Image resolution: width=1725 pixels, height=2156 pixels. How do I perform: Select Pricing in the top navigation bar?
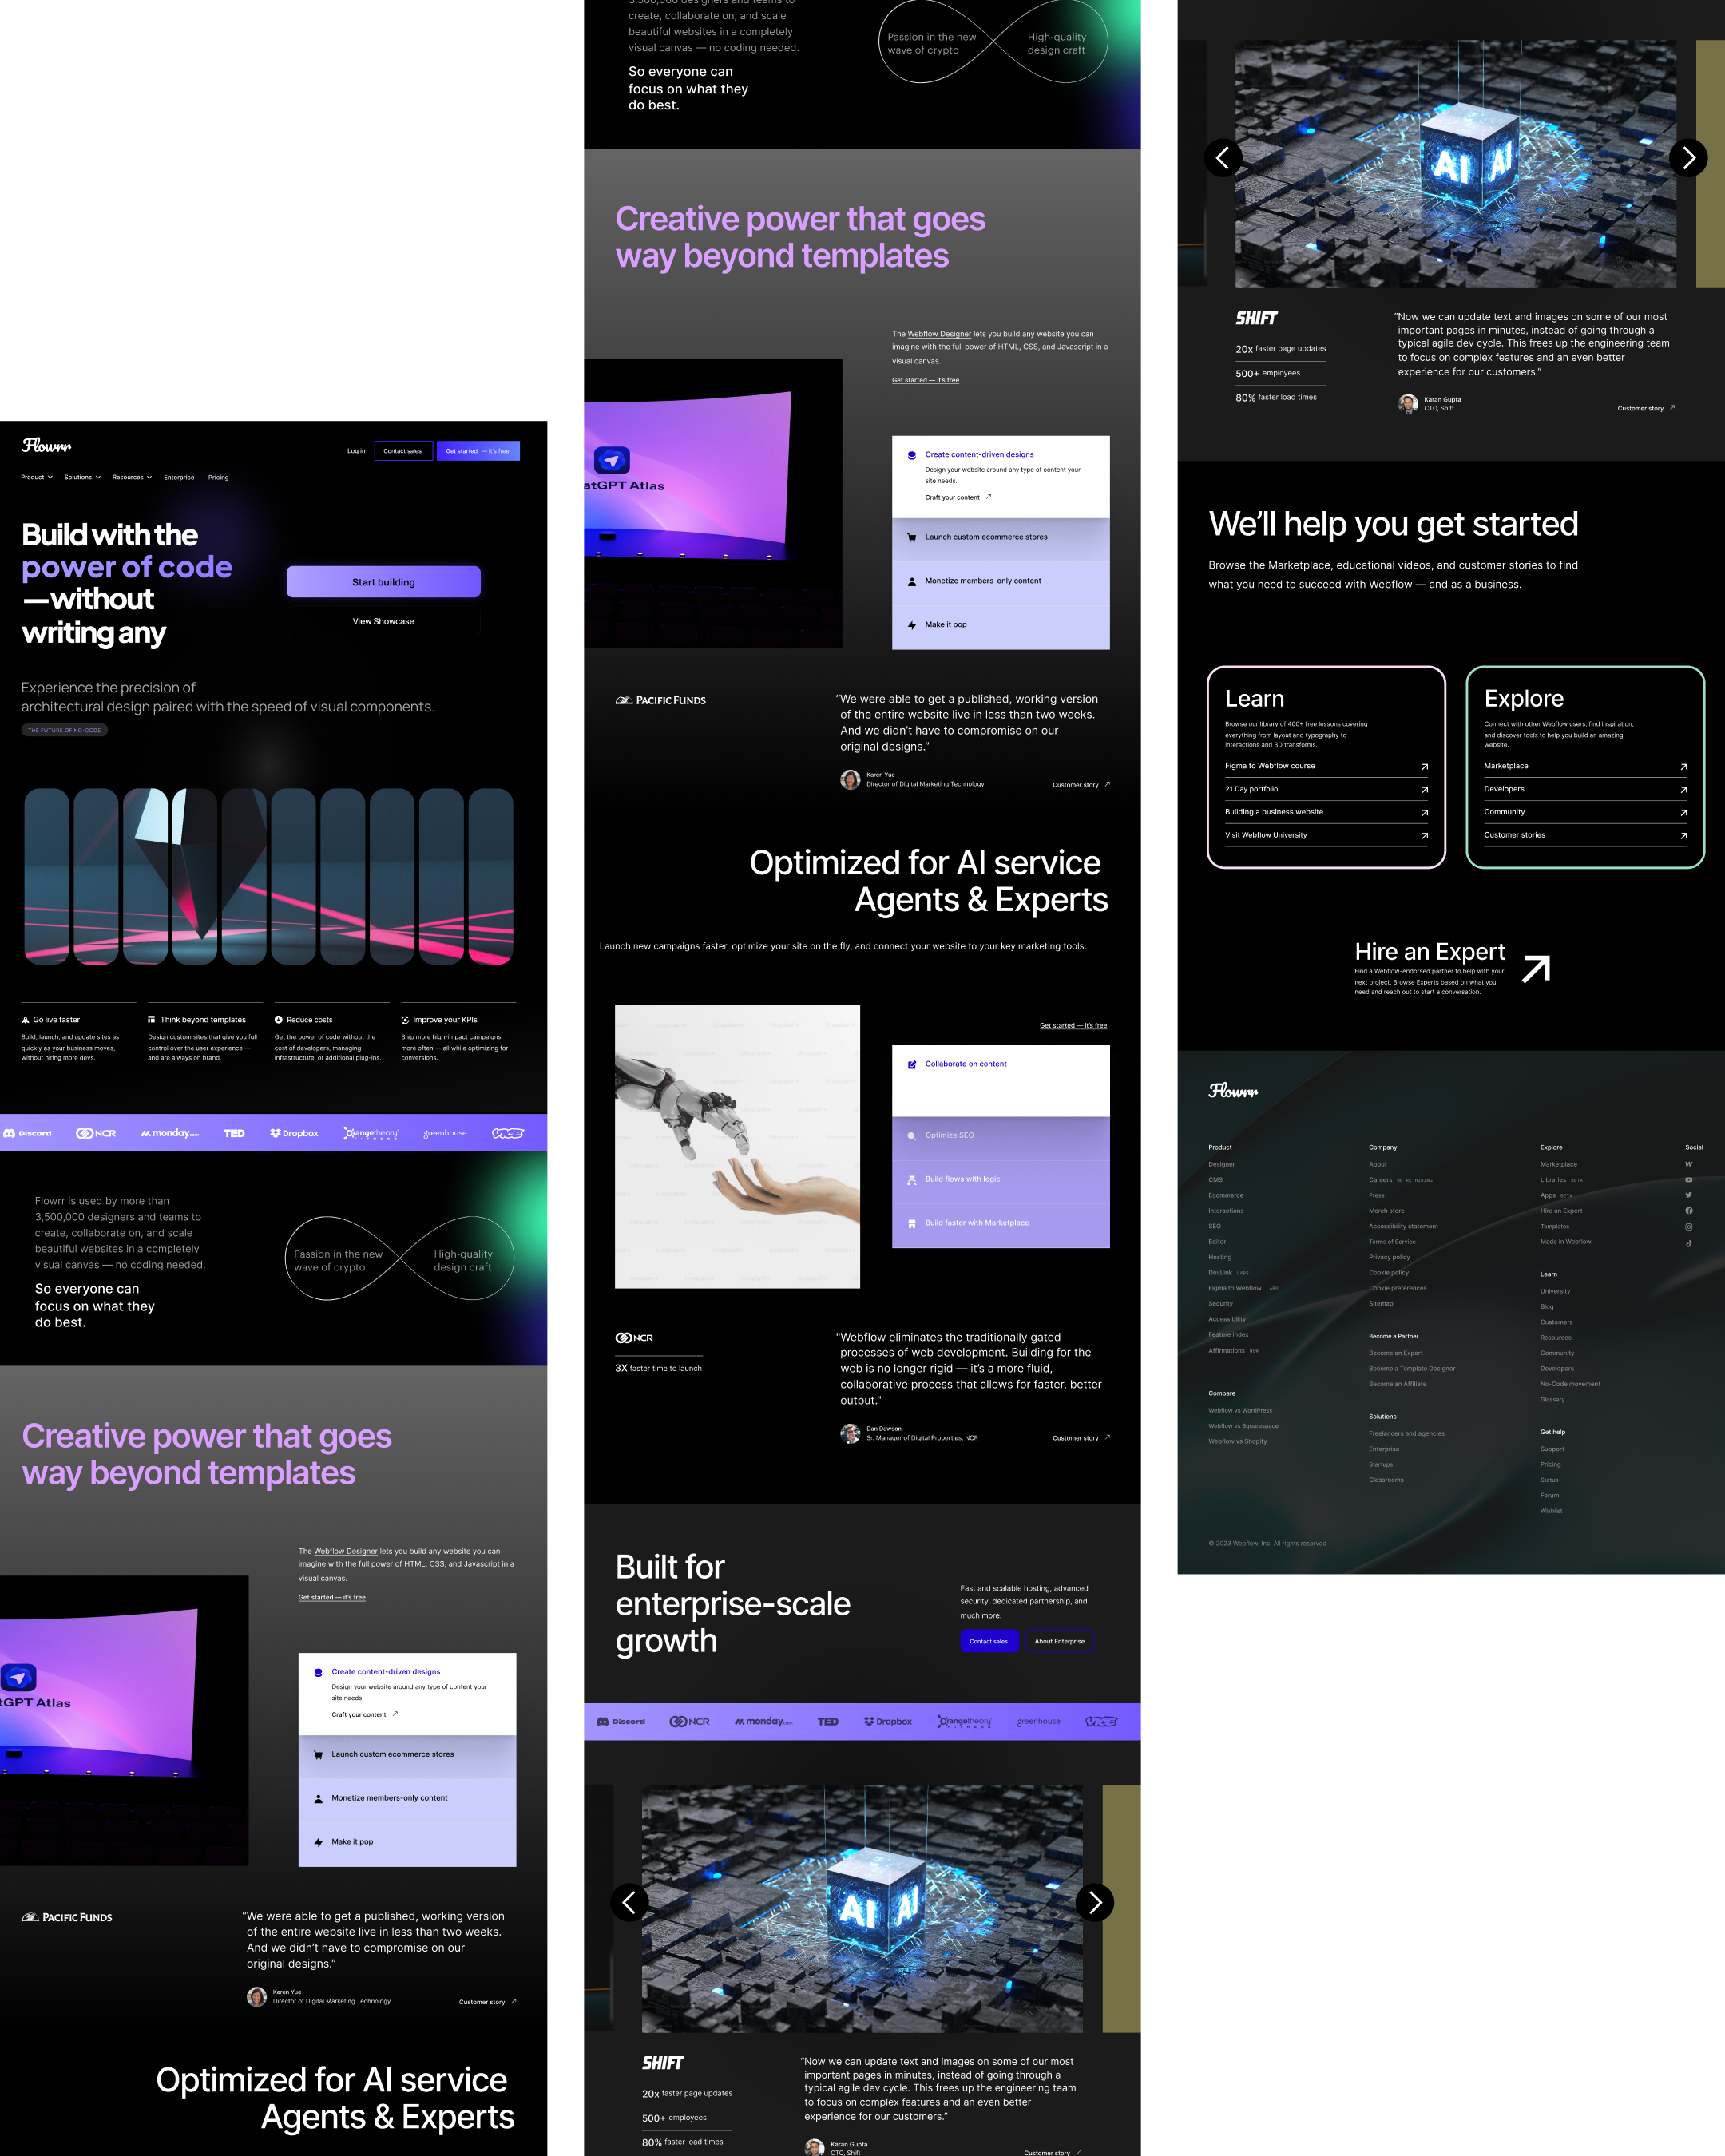click(218, 477)
